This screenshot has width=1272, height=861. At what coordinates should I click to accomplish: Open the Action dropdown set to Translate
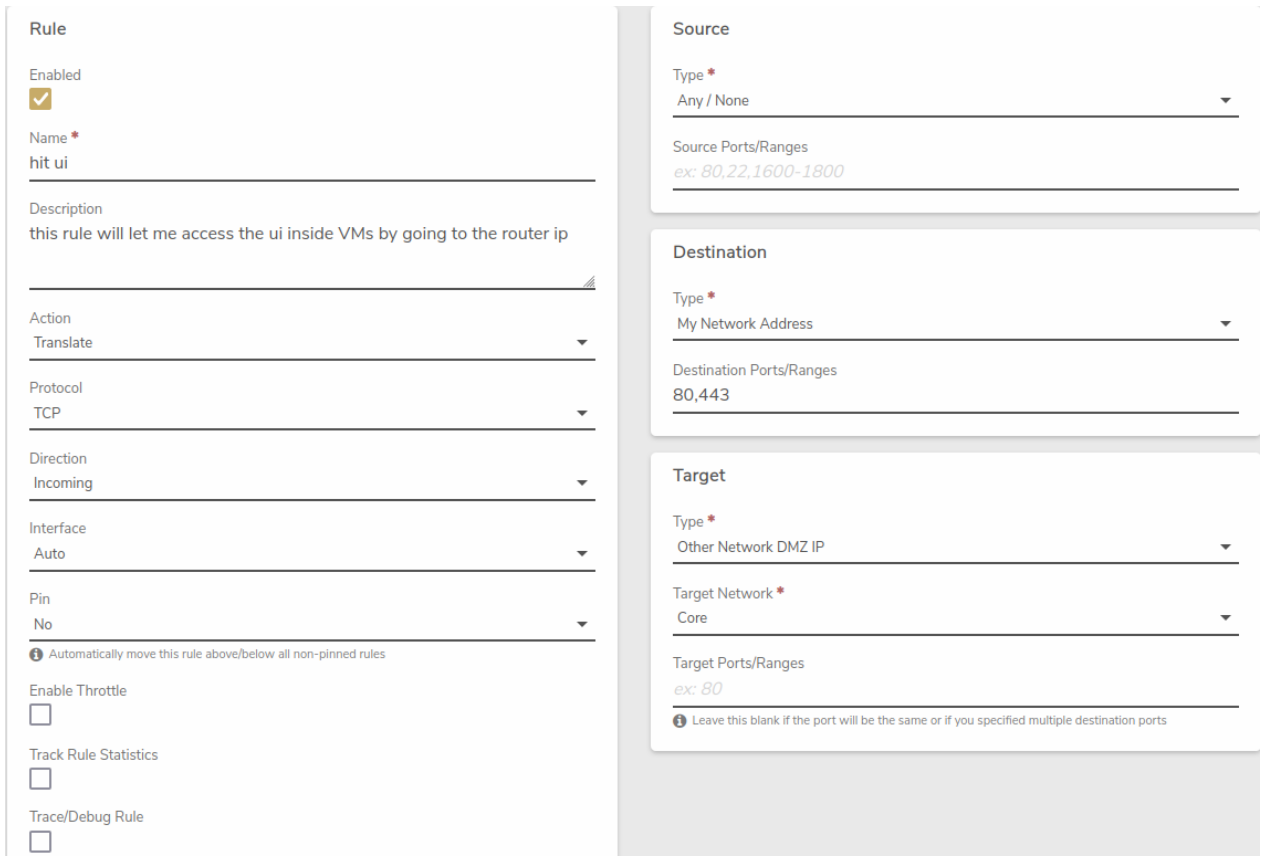tap(312, 342)
